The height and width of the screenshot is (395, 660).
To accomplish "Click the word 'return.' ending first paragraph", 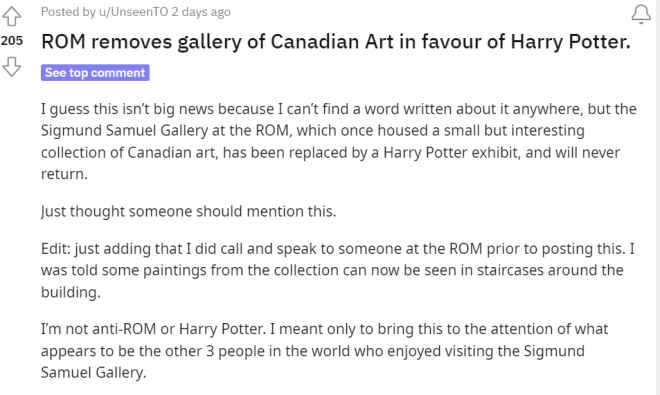I will click(x=64, y=174).
